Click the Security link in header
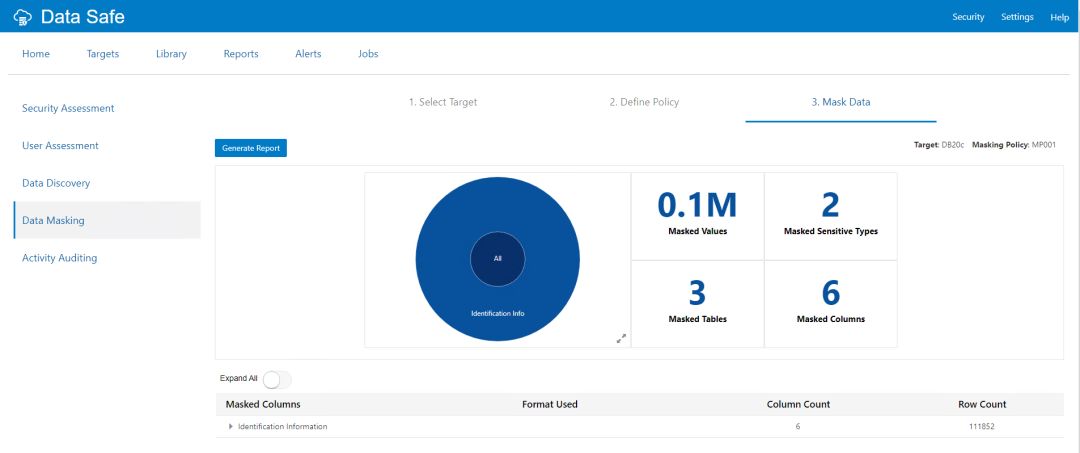1080x453 pixels. point(968,17)
